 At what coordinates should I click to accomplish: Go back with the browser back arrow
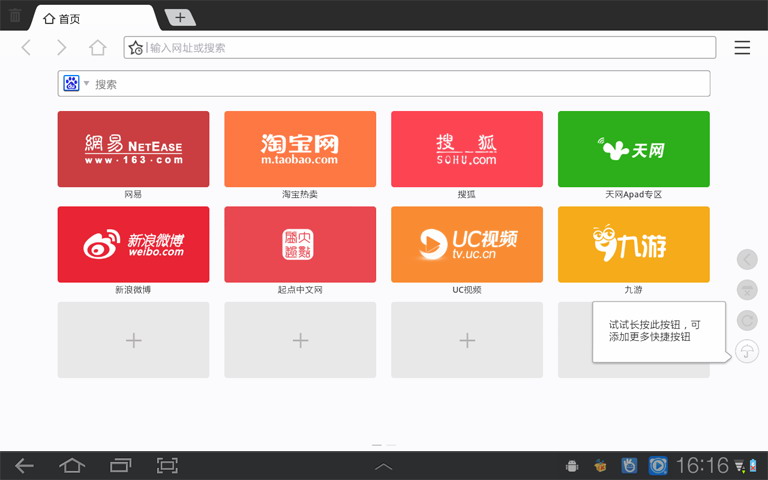pyautogui.click(x=26, y=48)
